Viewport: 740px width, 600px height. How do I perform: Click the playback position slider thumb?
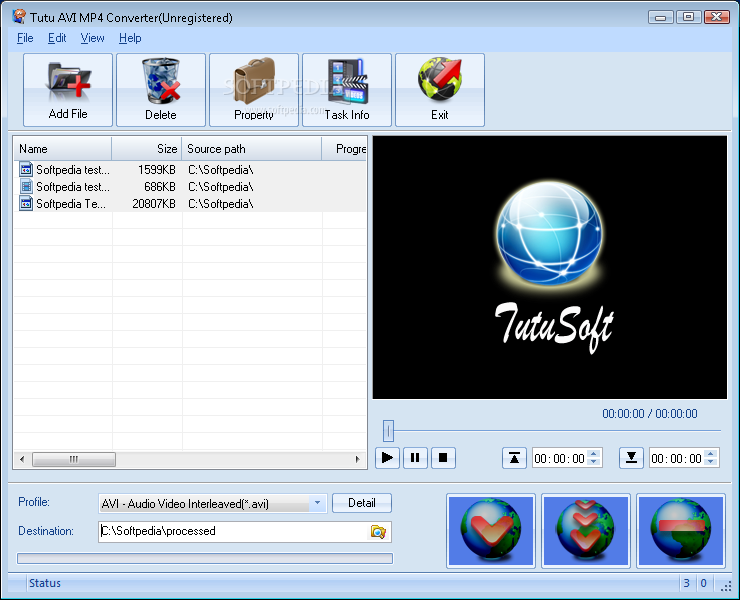(x=388, y=431)
